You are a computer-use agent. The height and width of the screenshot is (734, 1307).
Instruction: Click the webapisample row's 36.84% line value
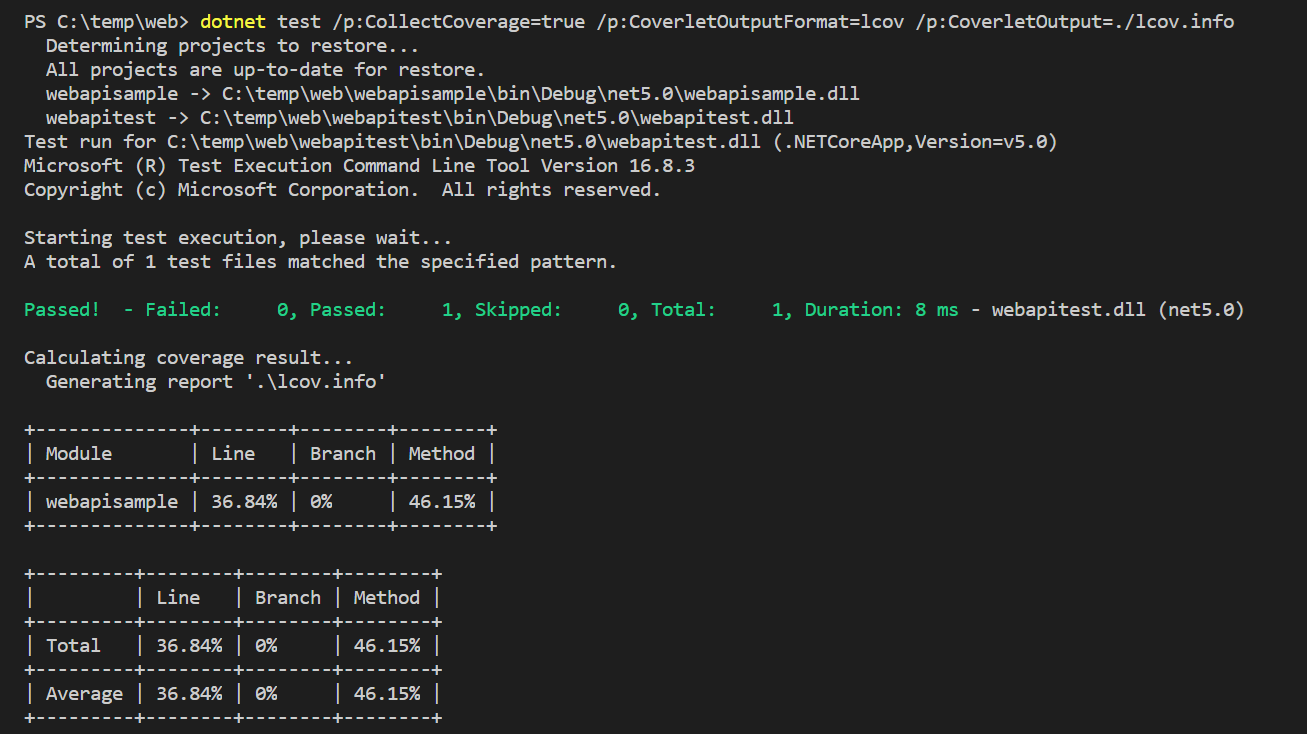click(x=244, y=502)
